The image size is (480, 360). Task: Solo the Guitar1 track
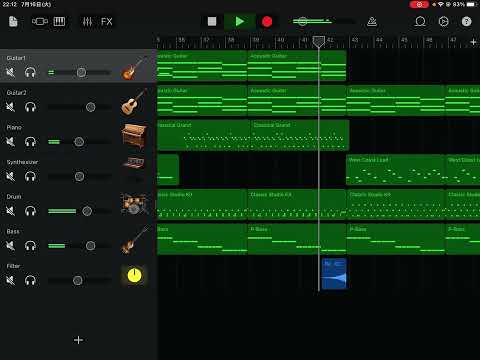pos(30,72)
